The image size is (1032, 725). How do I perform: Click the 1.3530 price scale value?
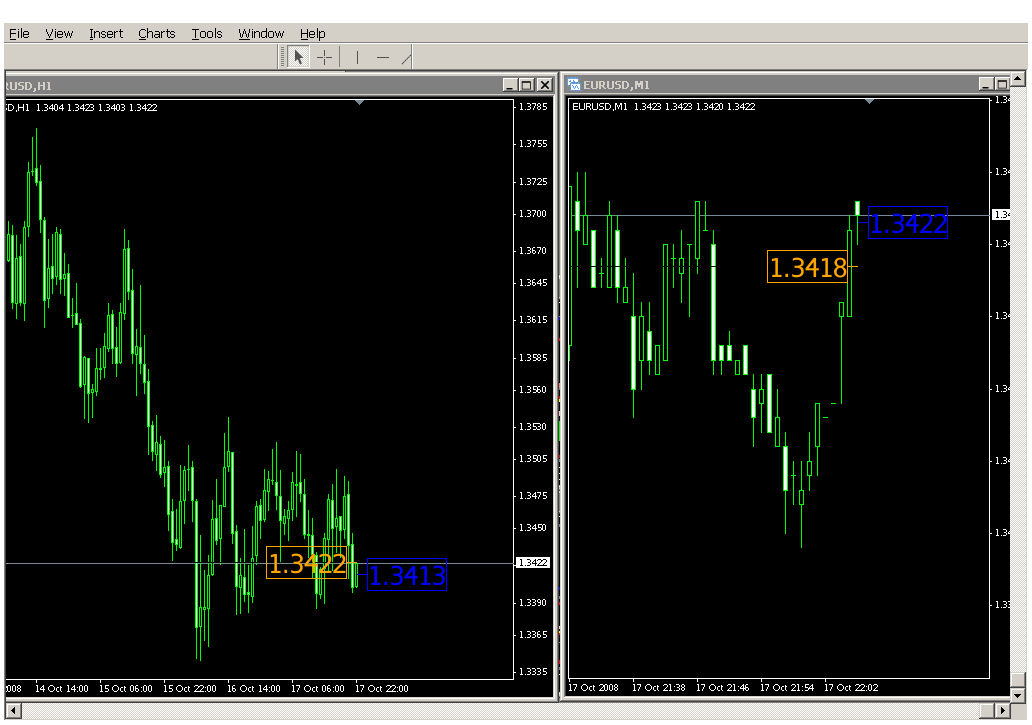[x=533, y=427]
